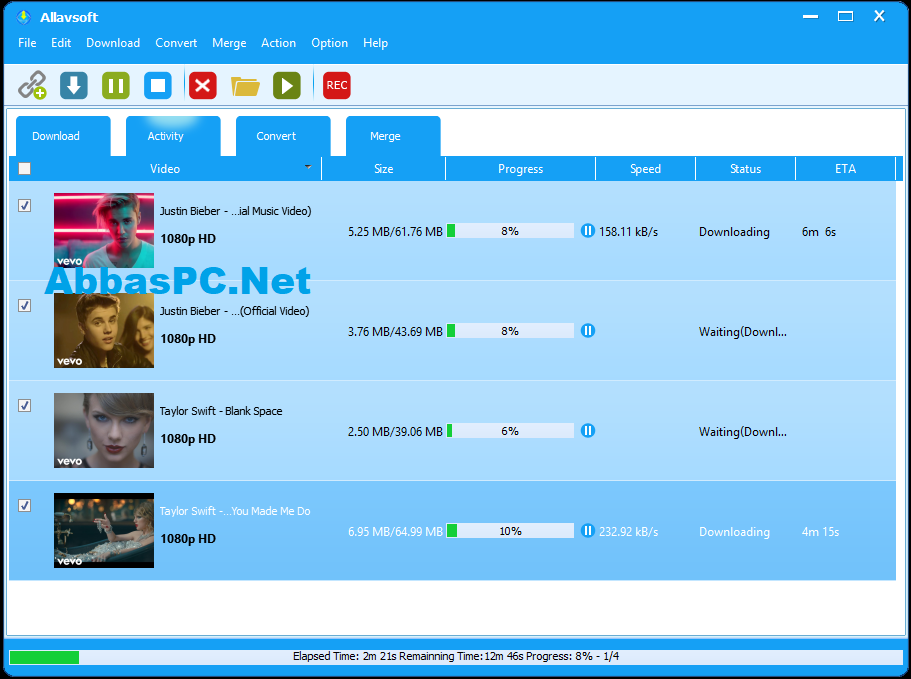Pause the first Justin Bieber Music Video download
The height and width of the screenshot is (679, 911).
[587, 231]
